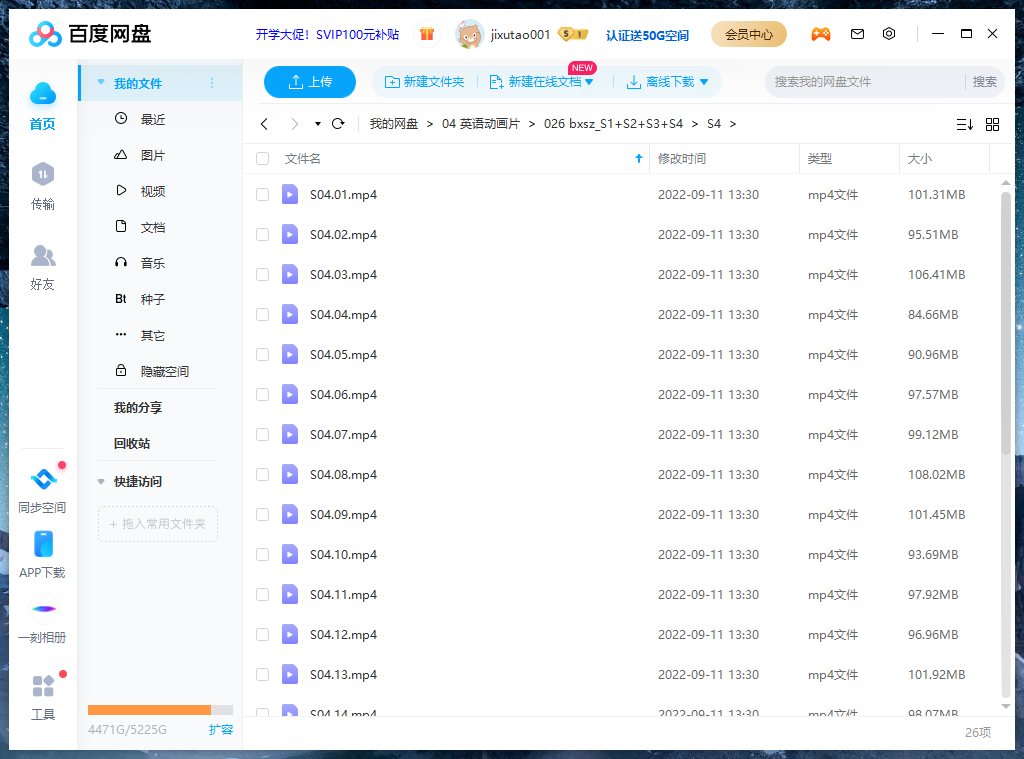Click the vertical scrollbar thumb
This screenshot has height=759, width=1024.
click(1006, 323)
